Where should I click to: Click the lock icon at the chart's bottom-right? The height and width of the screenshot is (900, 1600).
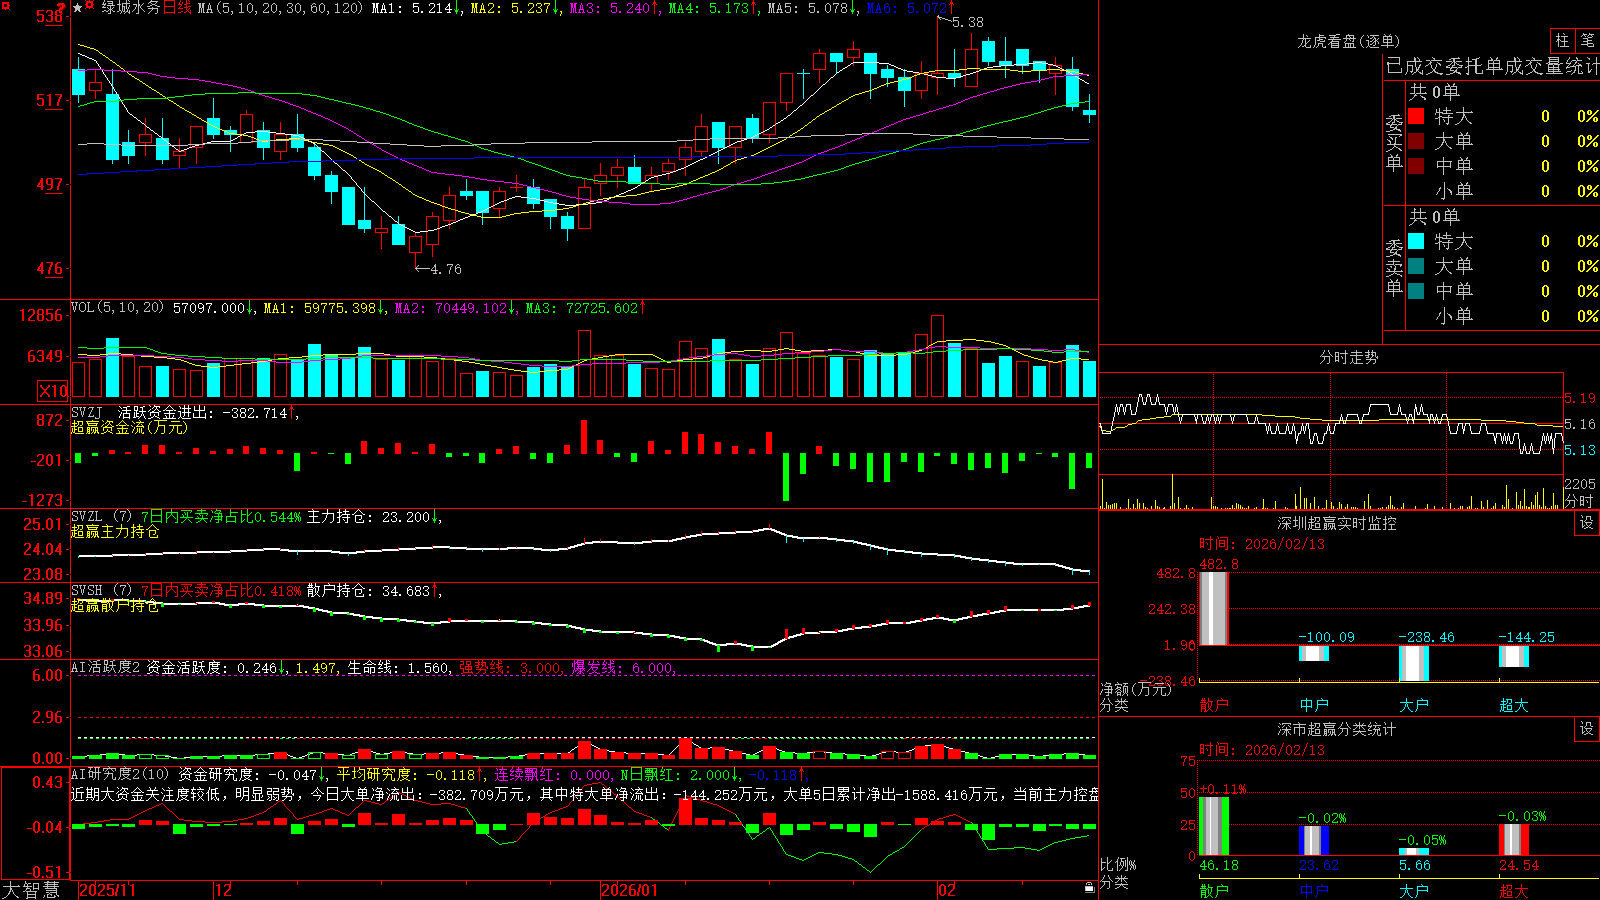tap(1090, 888)
